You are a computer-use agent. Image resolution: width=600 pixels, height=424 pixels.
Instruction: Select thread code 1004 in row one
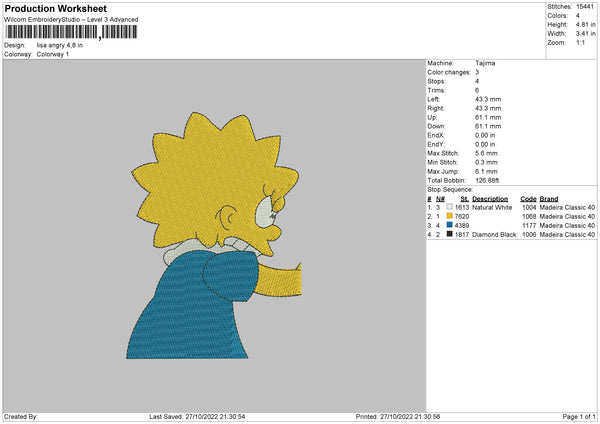tap(529, 207)
